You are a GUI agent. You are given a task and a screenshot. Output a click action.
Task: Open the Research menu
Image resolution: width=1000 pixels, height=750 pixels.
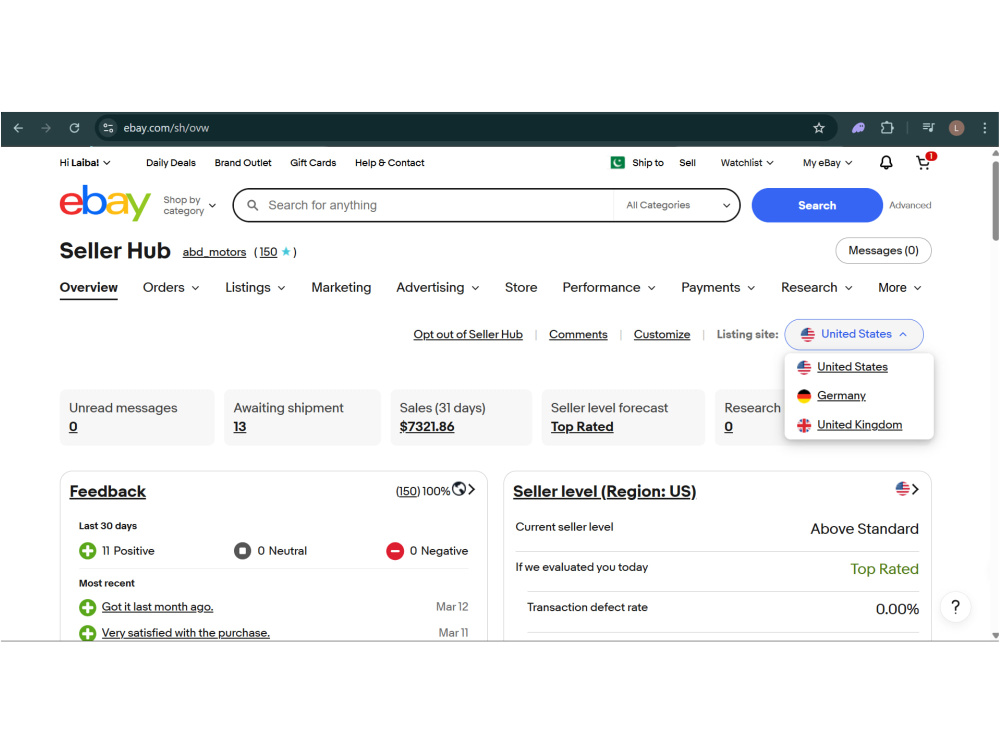click(816, 288)
